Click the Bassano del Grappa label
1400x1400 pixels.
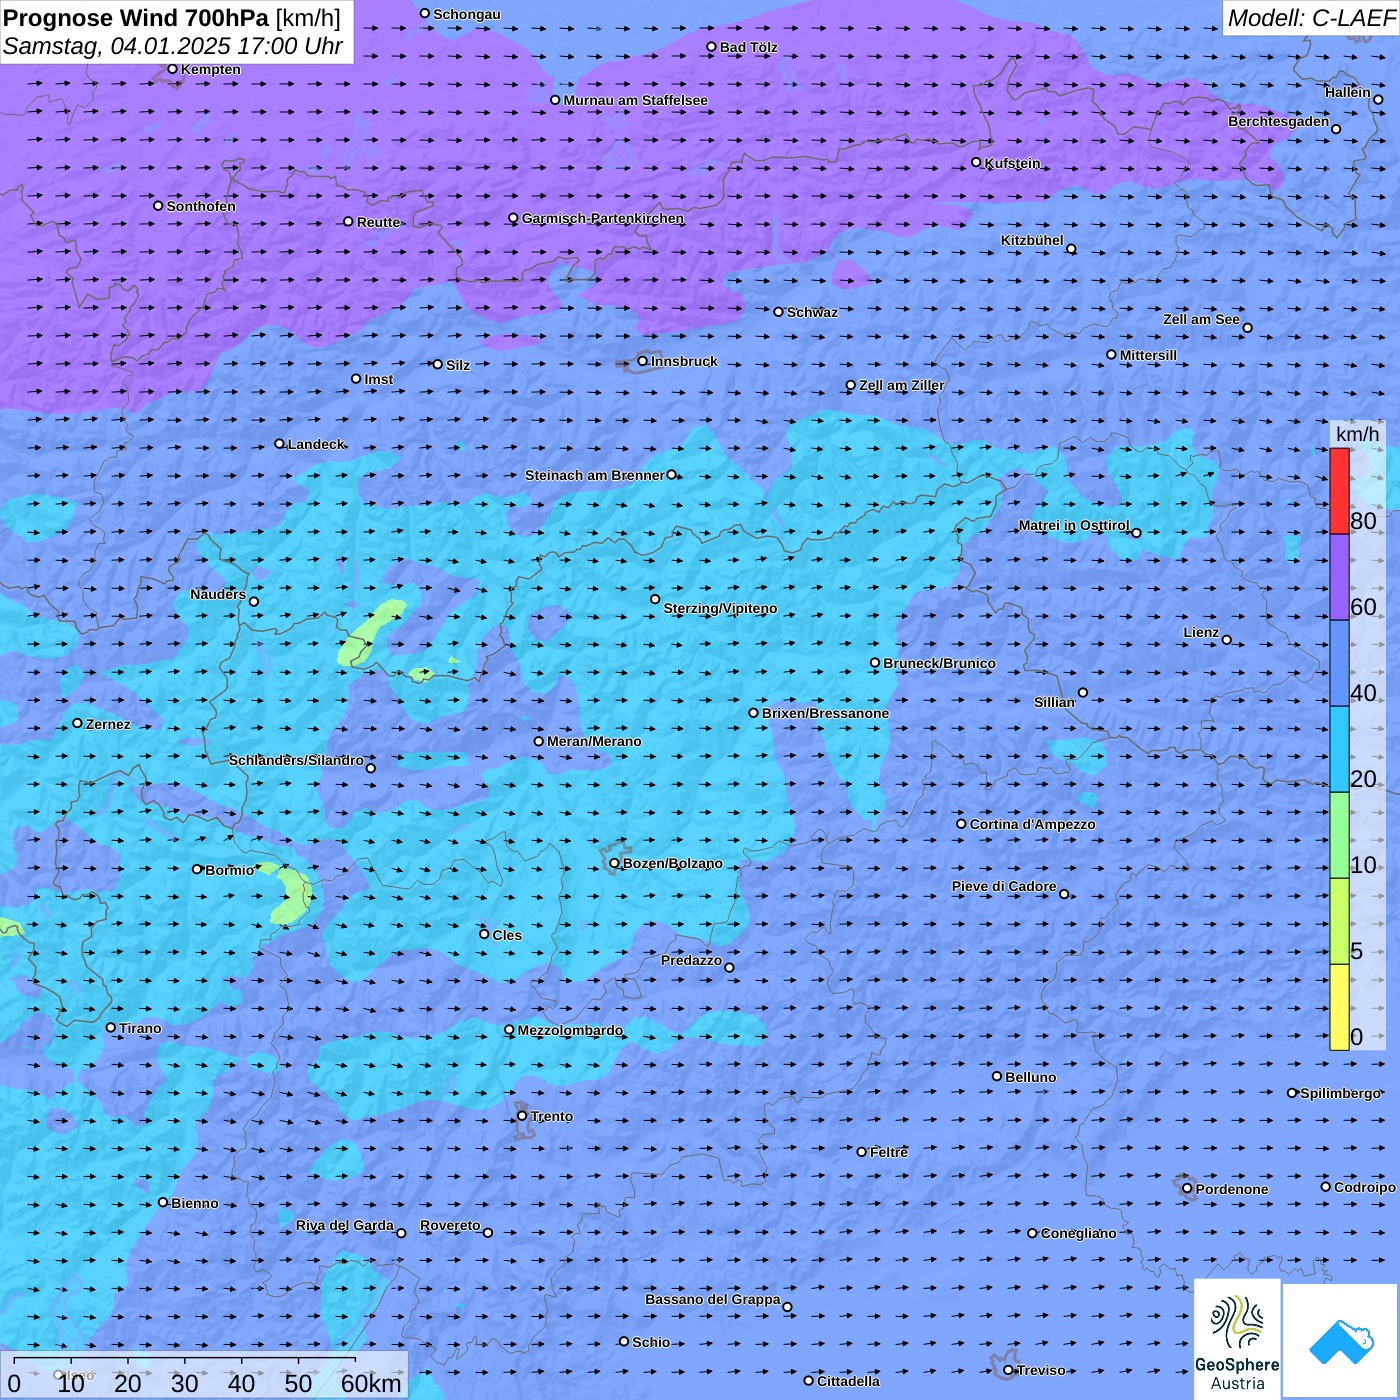point(713,1299)
